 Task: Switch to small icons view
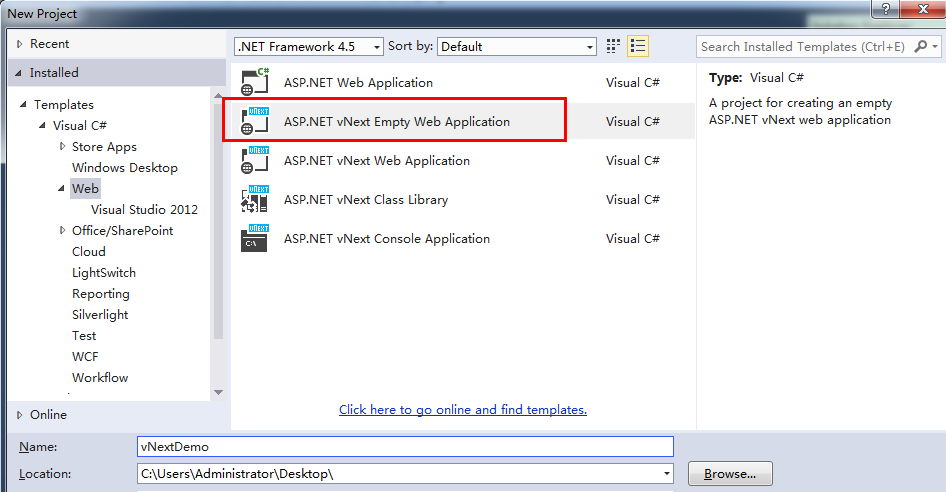coord(613,46)
